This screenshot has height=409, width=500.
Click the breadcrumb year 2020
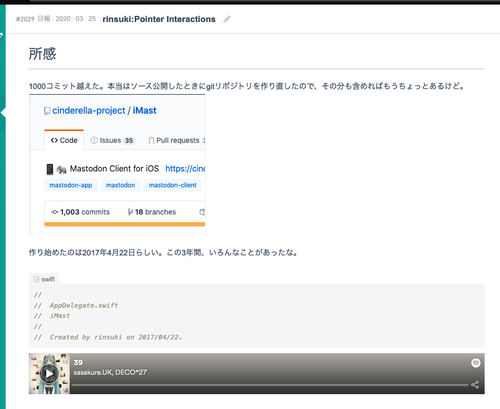point(63,19)
